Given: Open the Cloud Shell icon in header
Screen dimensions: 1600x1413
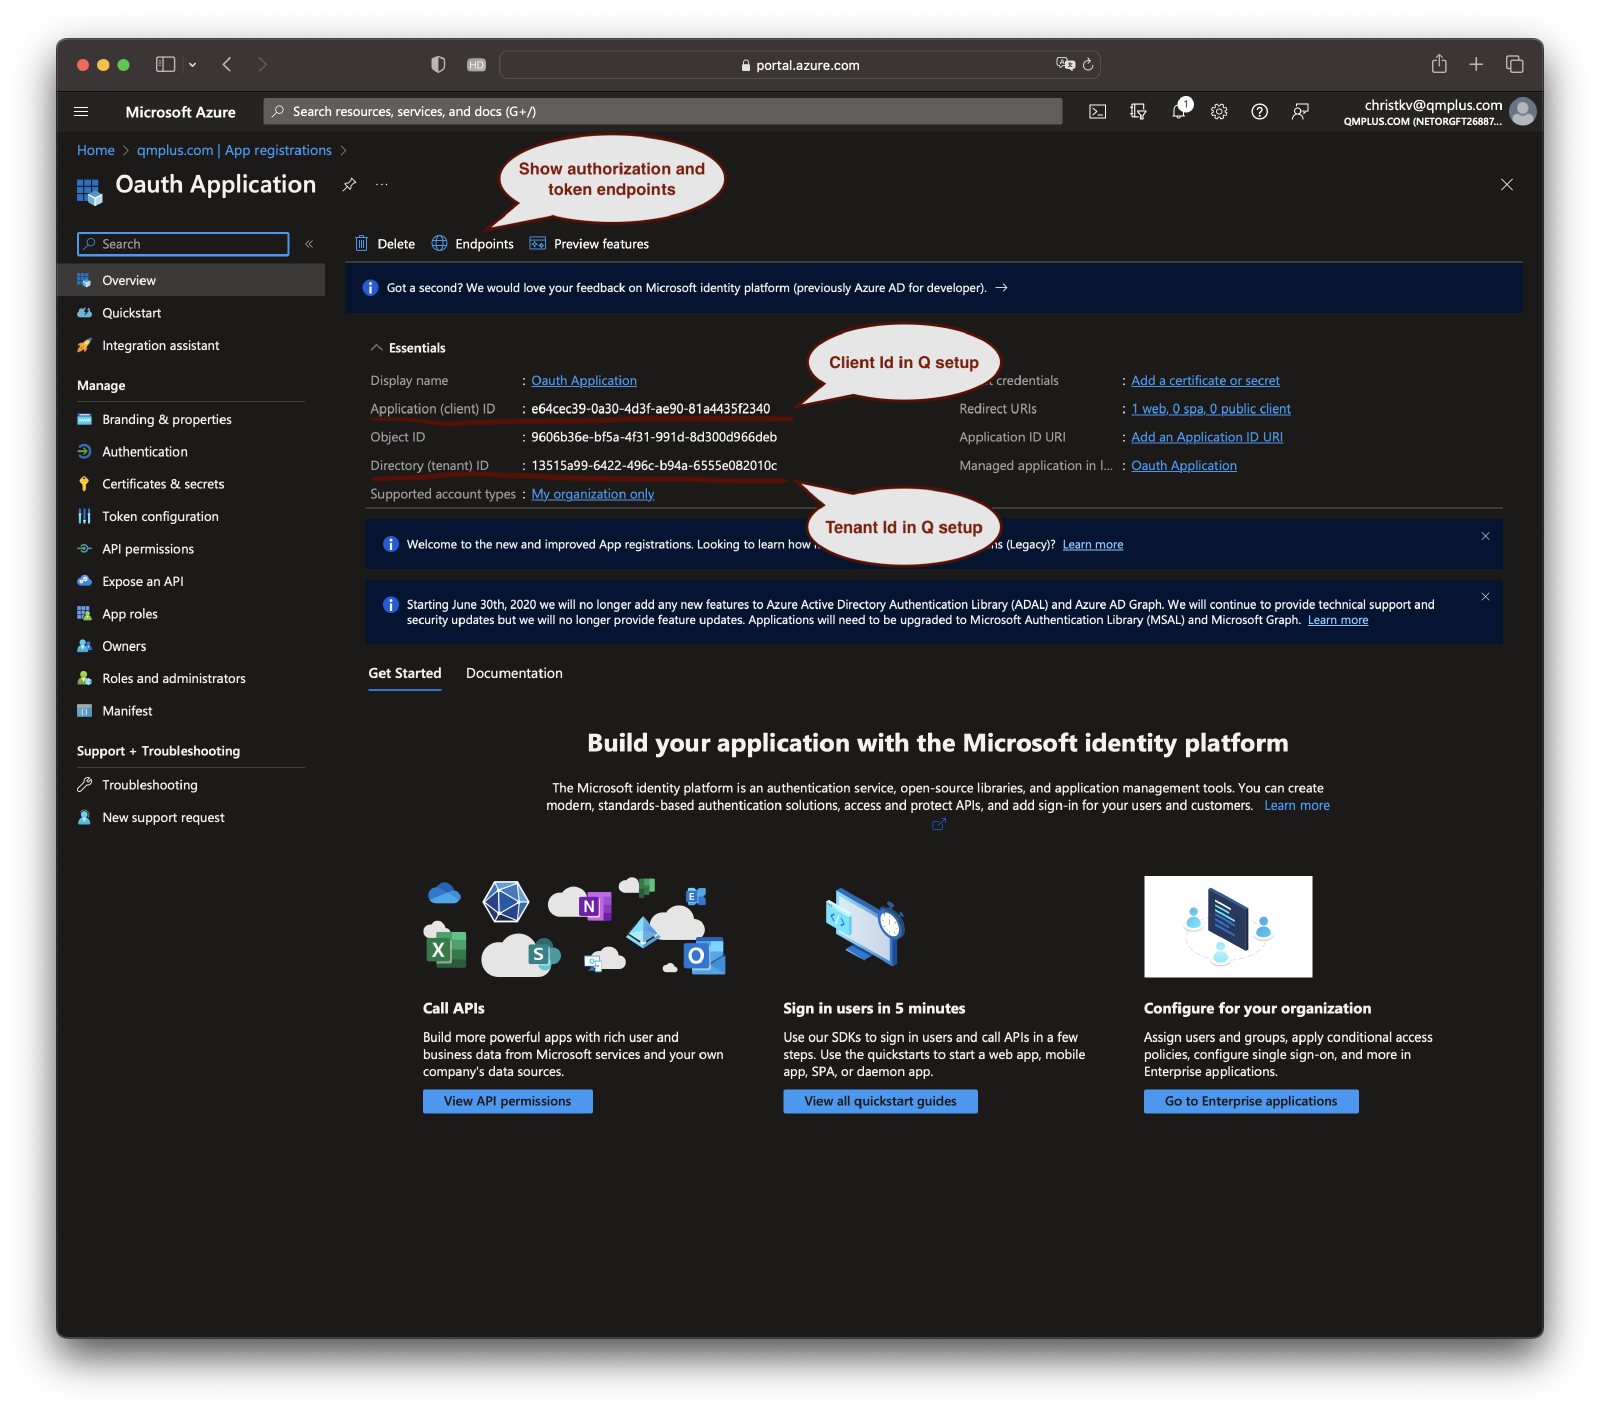Looking at the screenshot, I should click(1097, 112).
